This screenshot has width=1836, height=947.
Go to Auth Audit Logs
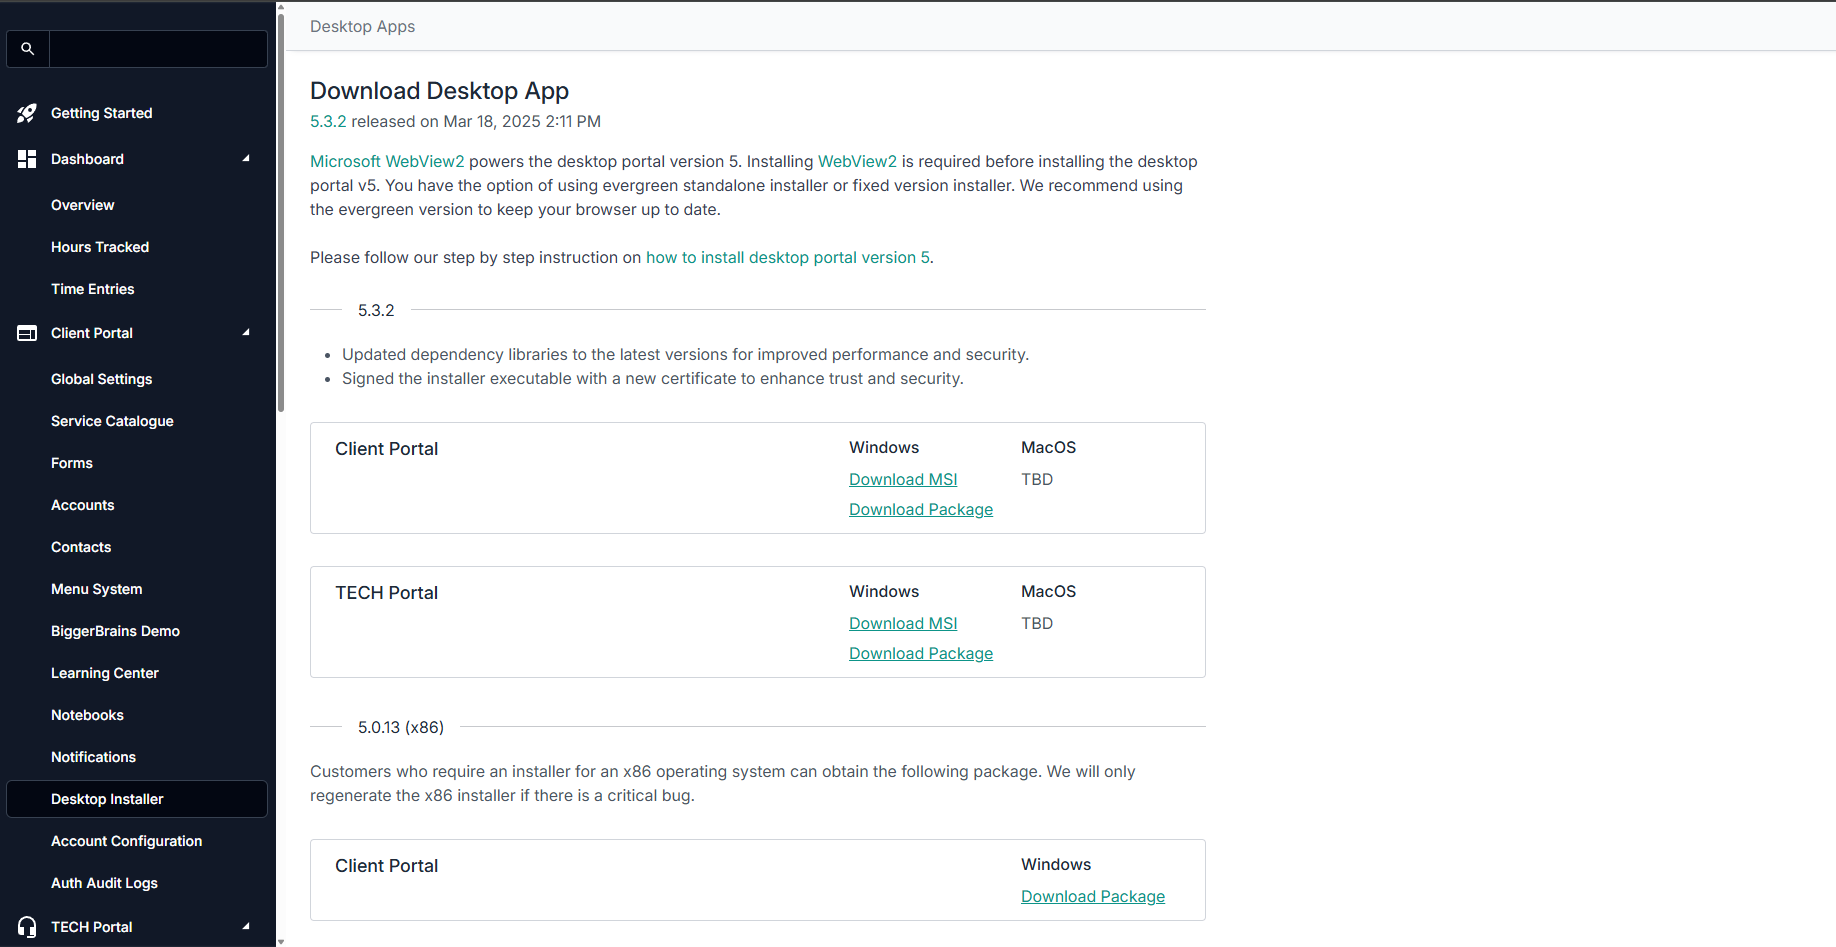[x=104, y=883]
